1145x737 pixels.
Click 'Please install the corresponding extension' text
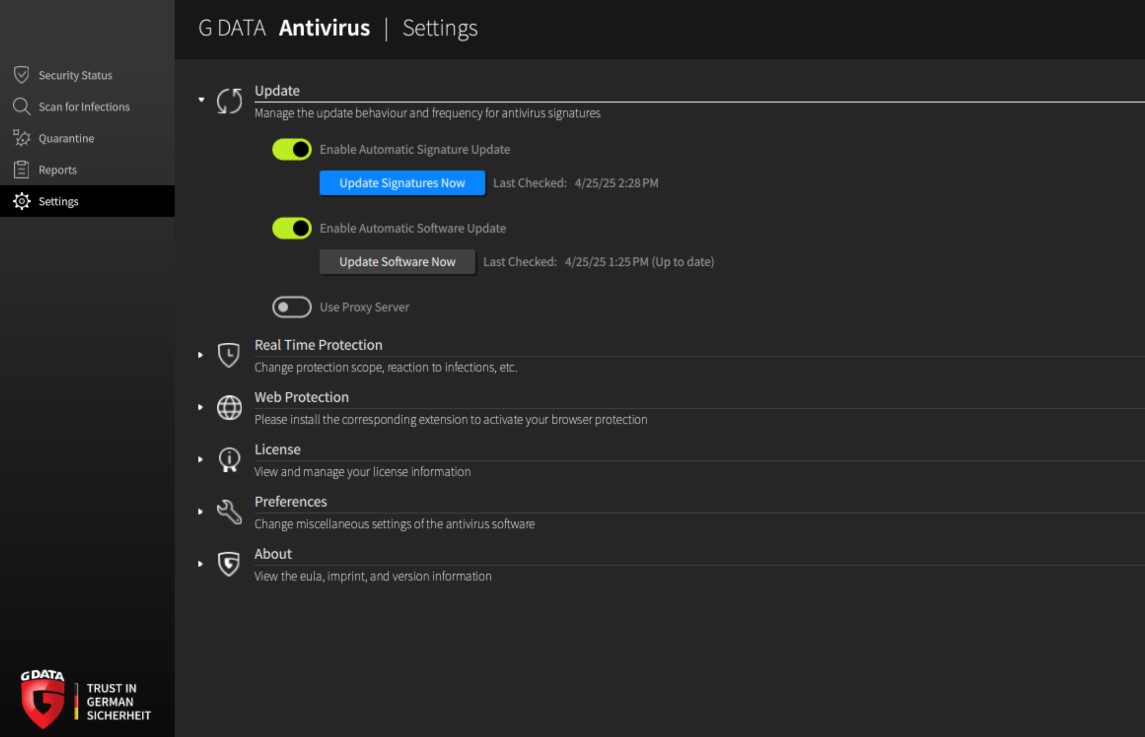[x=451, y=419]
